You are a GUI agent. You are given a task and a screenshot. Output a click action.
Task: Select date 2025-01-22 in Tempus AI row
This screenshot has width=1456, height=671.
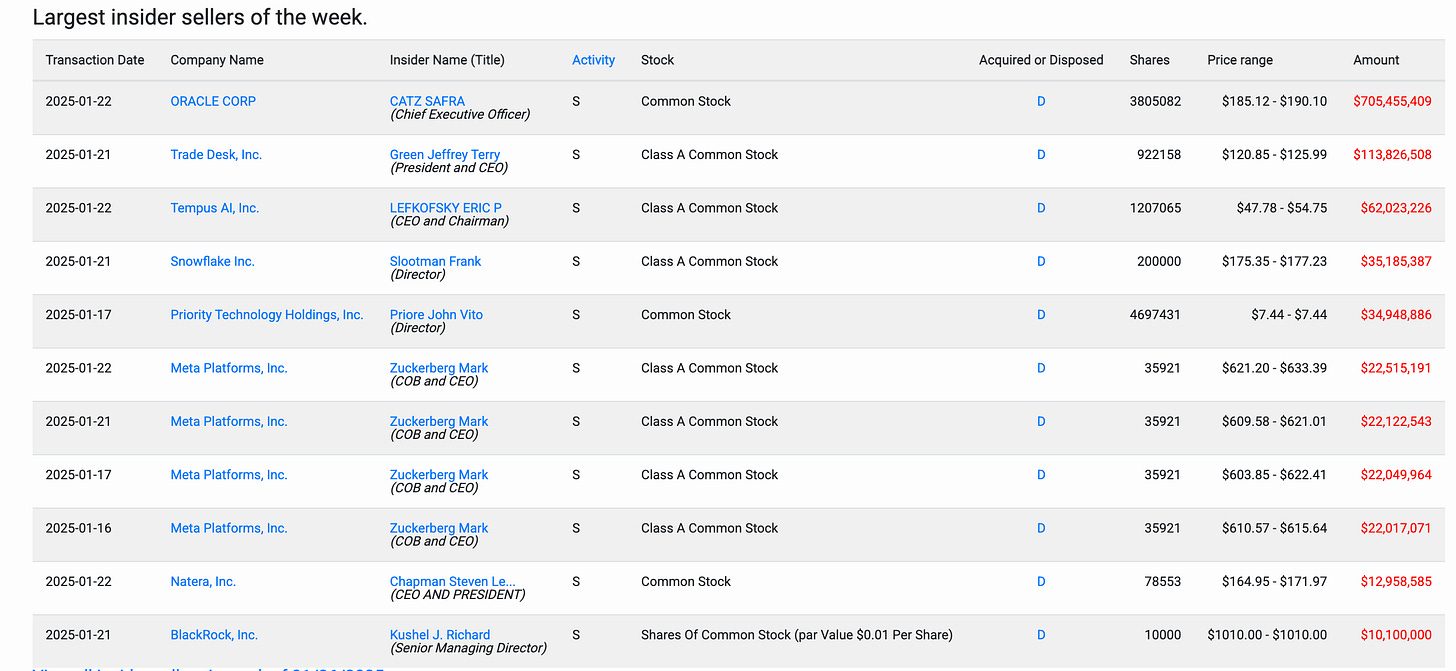pyautogui.click(x=79, y=208)
